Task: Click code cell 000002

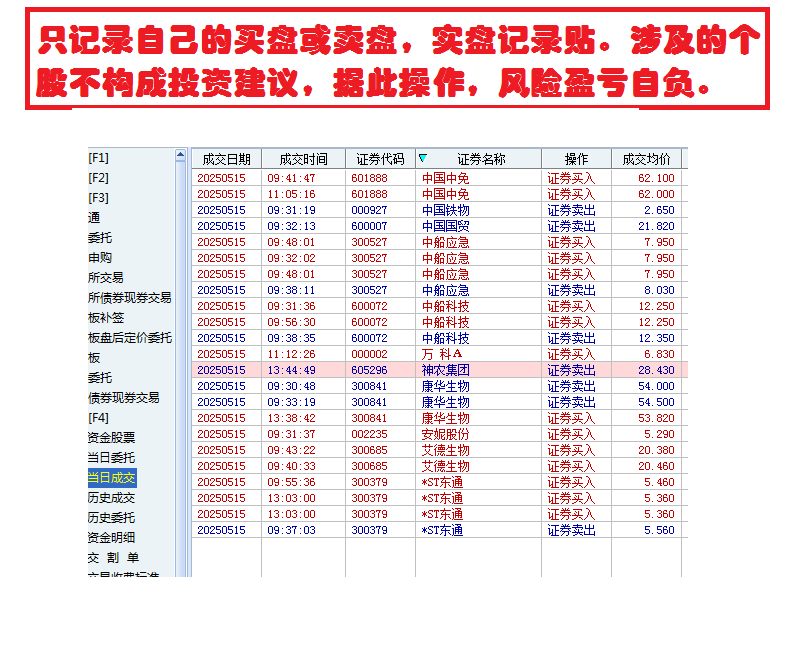Action: (369, 354)
